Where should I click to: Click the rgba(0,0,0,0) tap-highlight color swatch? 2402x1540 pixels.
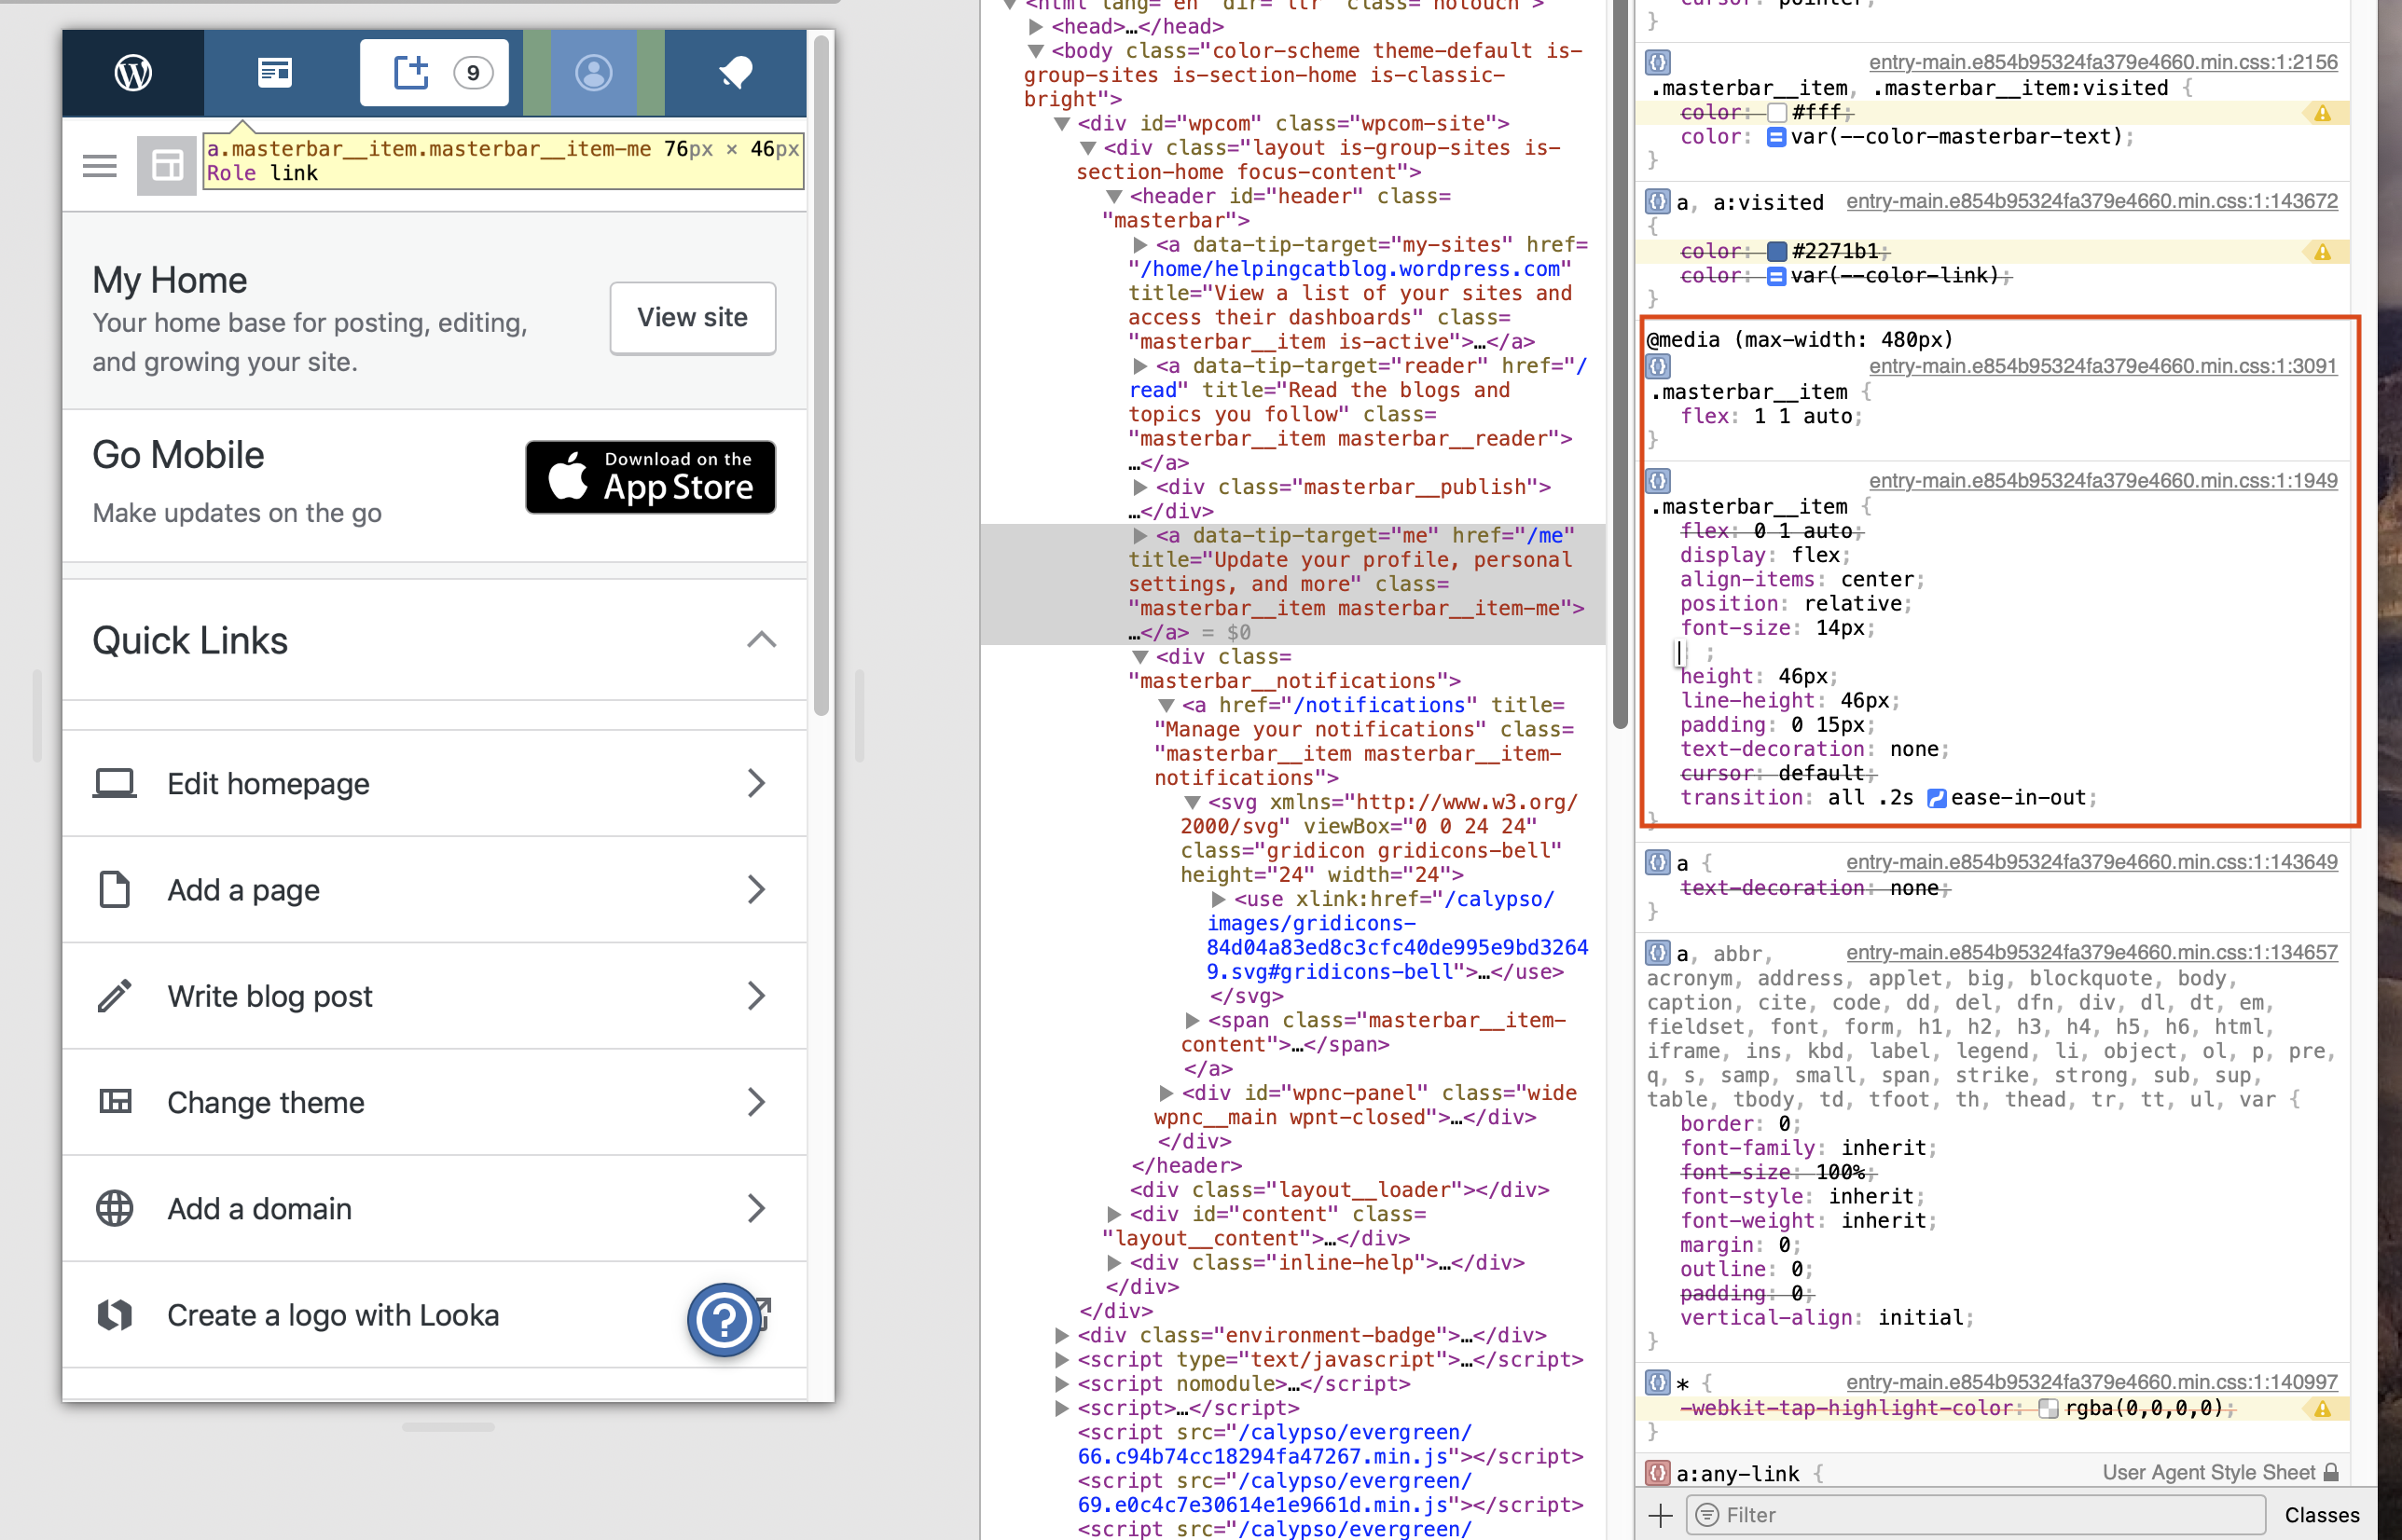pos(2048,1408)
